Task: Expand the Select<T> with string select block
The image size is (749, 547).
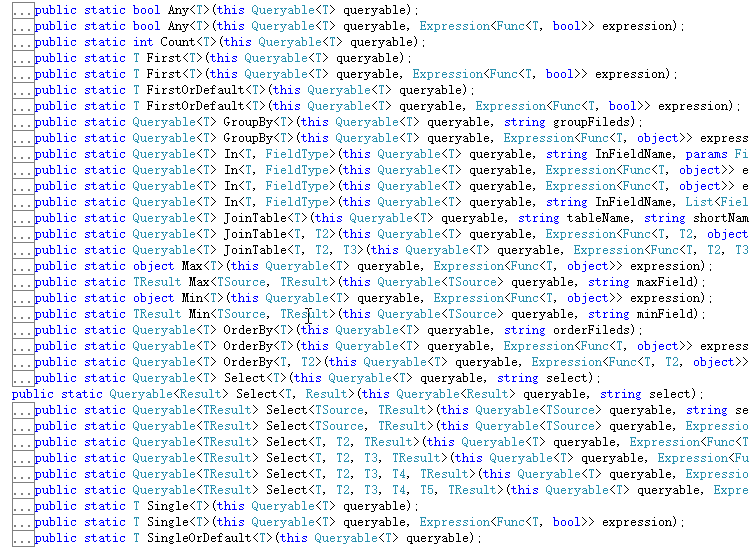Action: [x=22, y=378]
